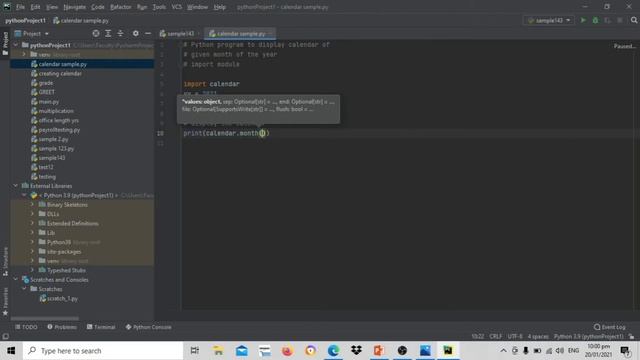Open the Refactor menu

tap(121, 7)
